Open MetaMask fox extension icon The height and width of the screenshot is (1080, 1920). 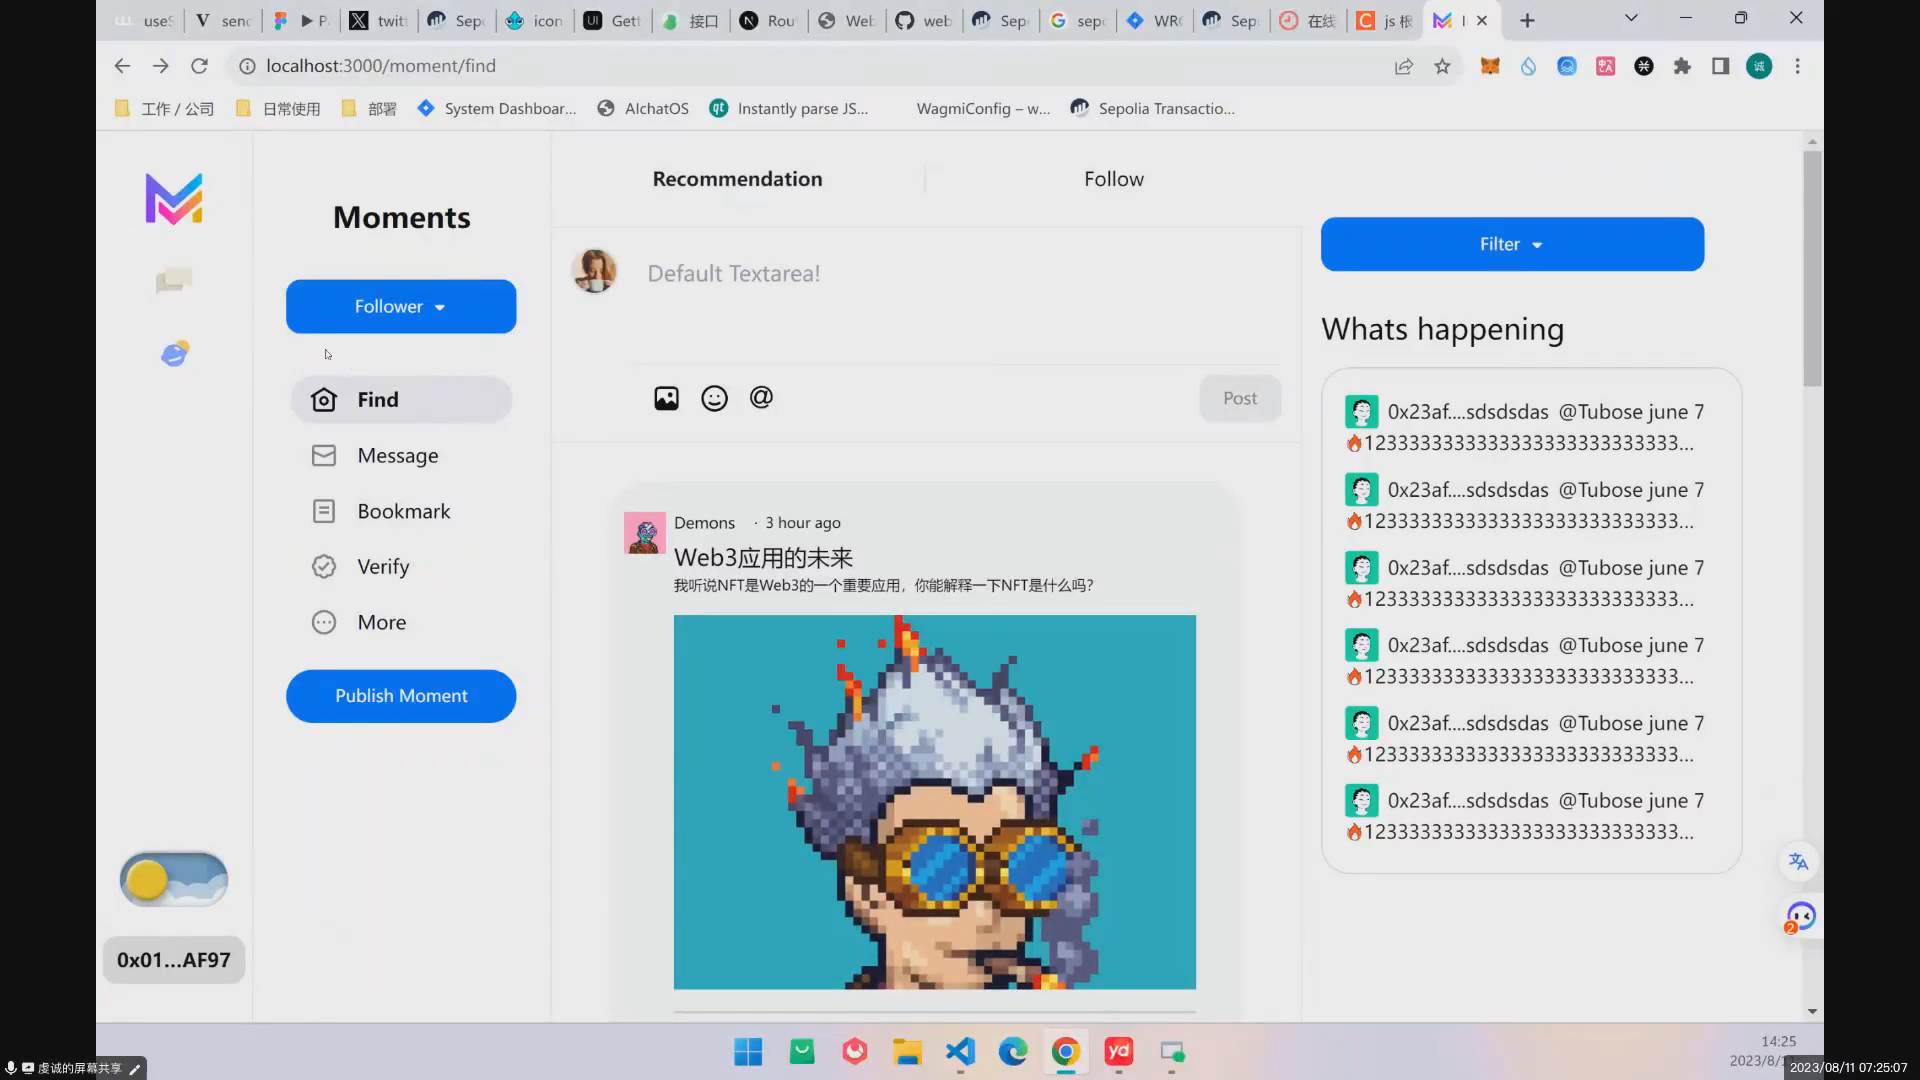click(x=1490, y=66)
